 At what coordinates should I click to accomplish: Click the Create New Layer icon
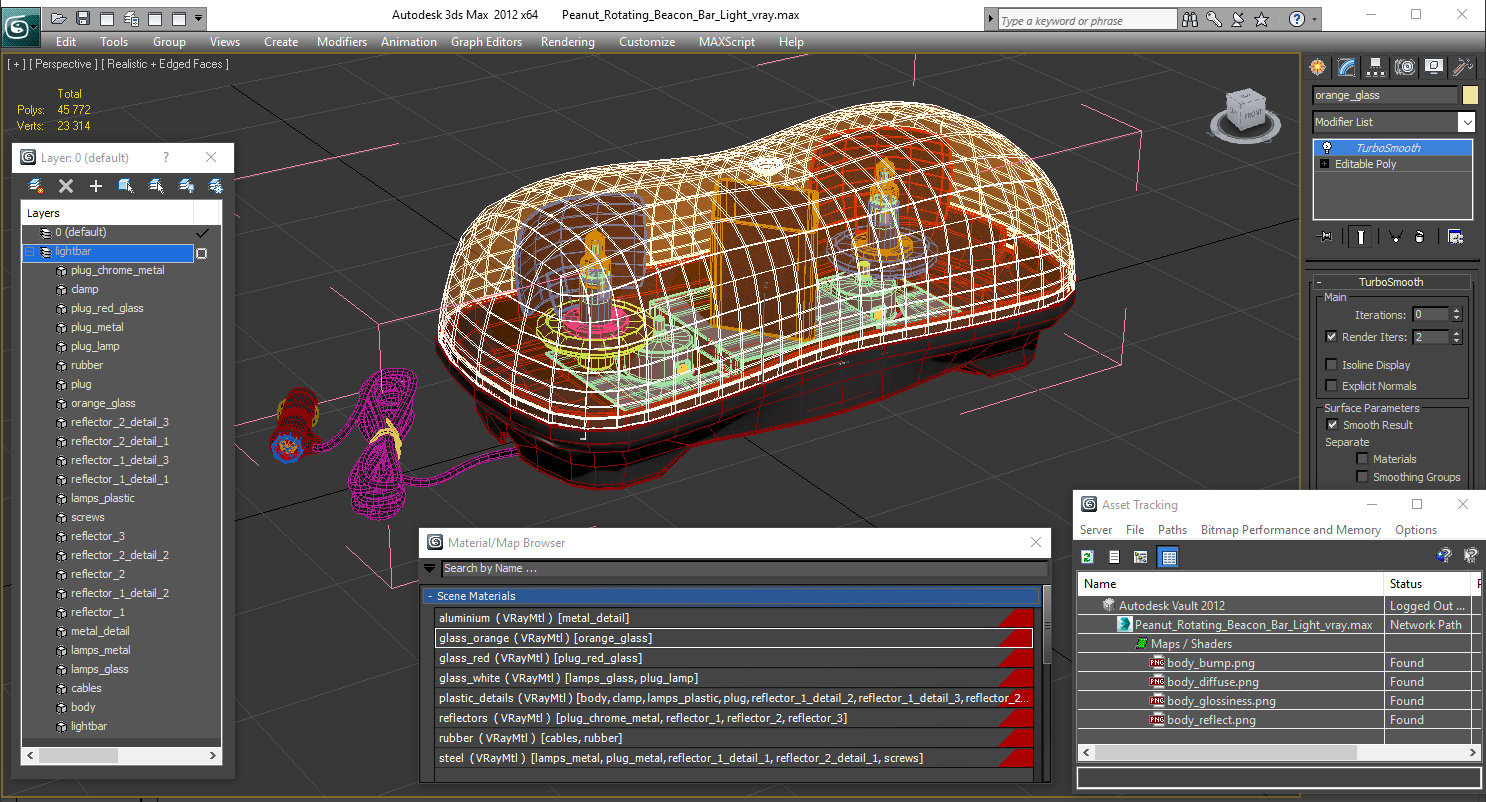[x=36, y=186]
